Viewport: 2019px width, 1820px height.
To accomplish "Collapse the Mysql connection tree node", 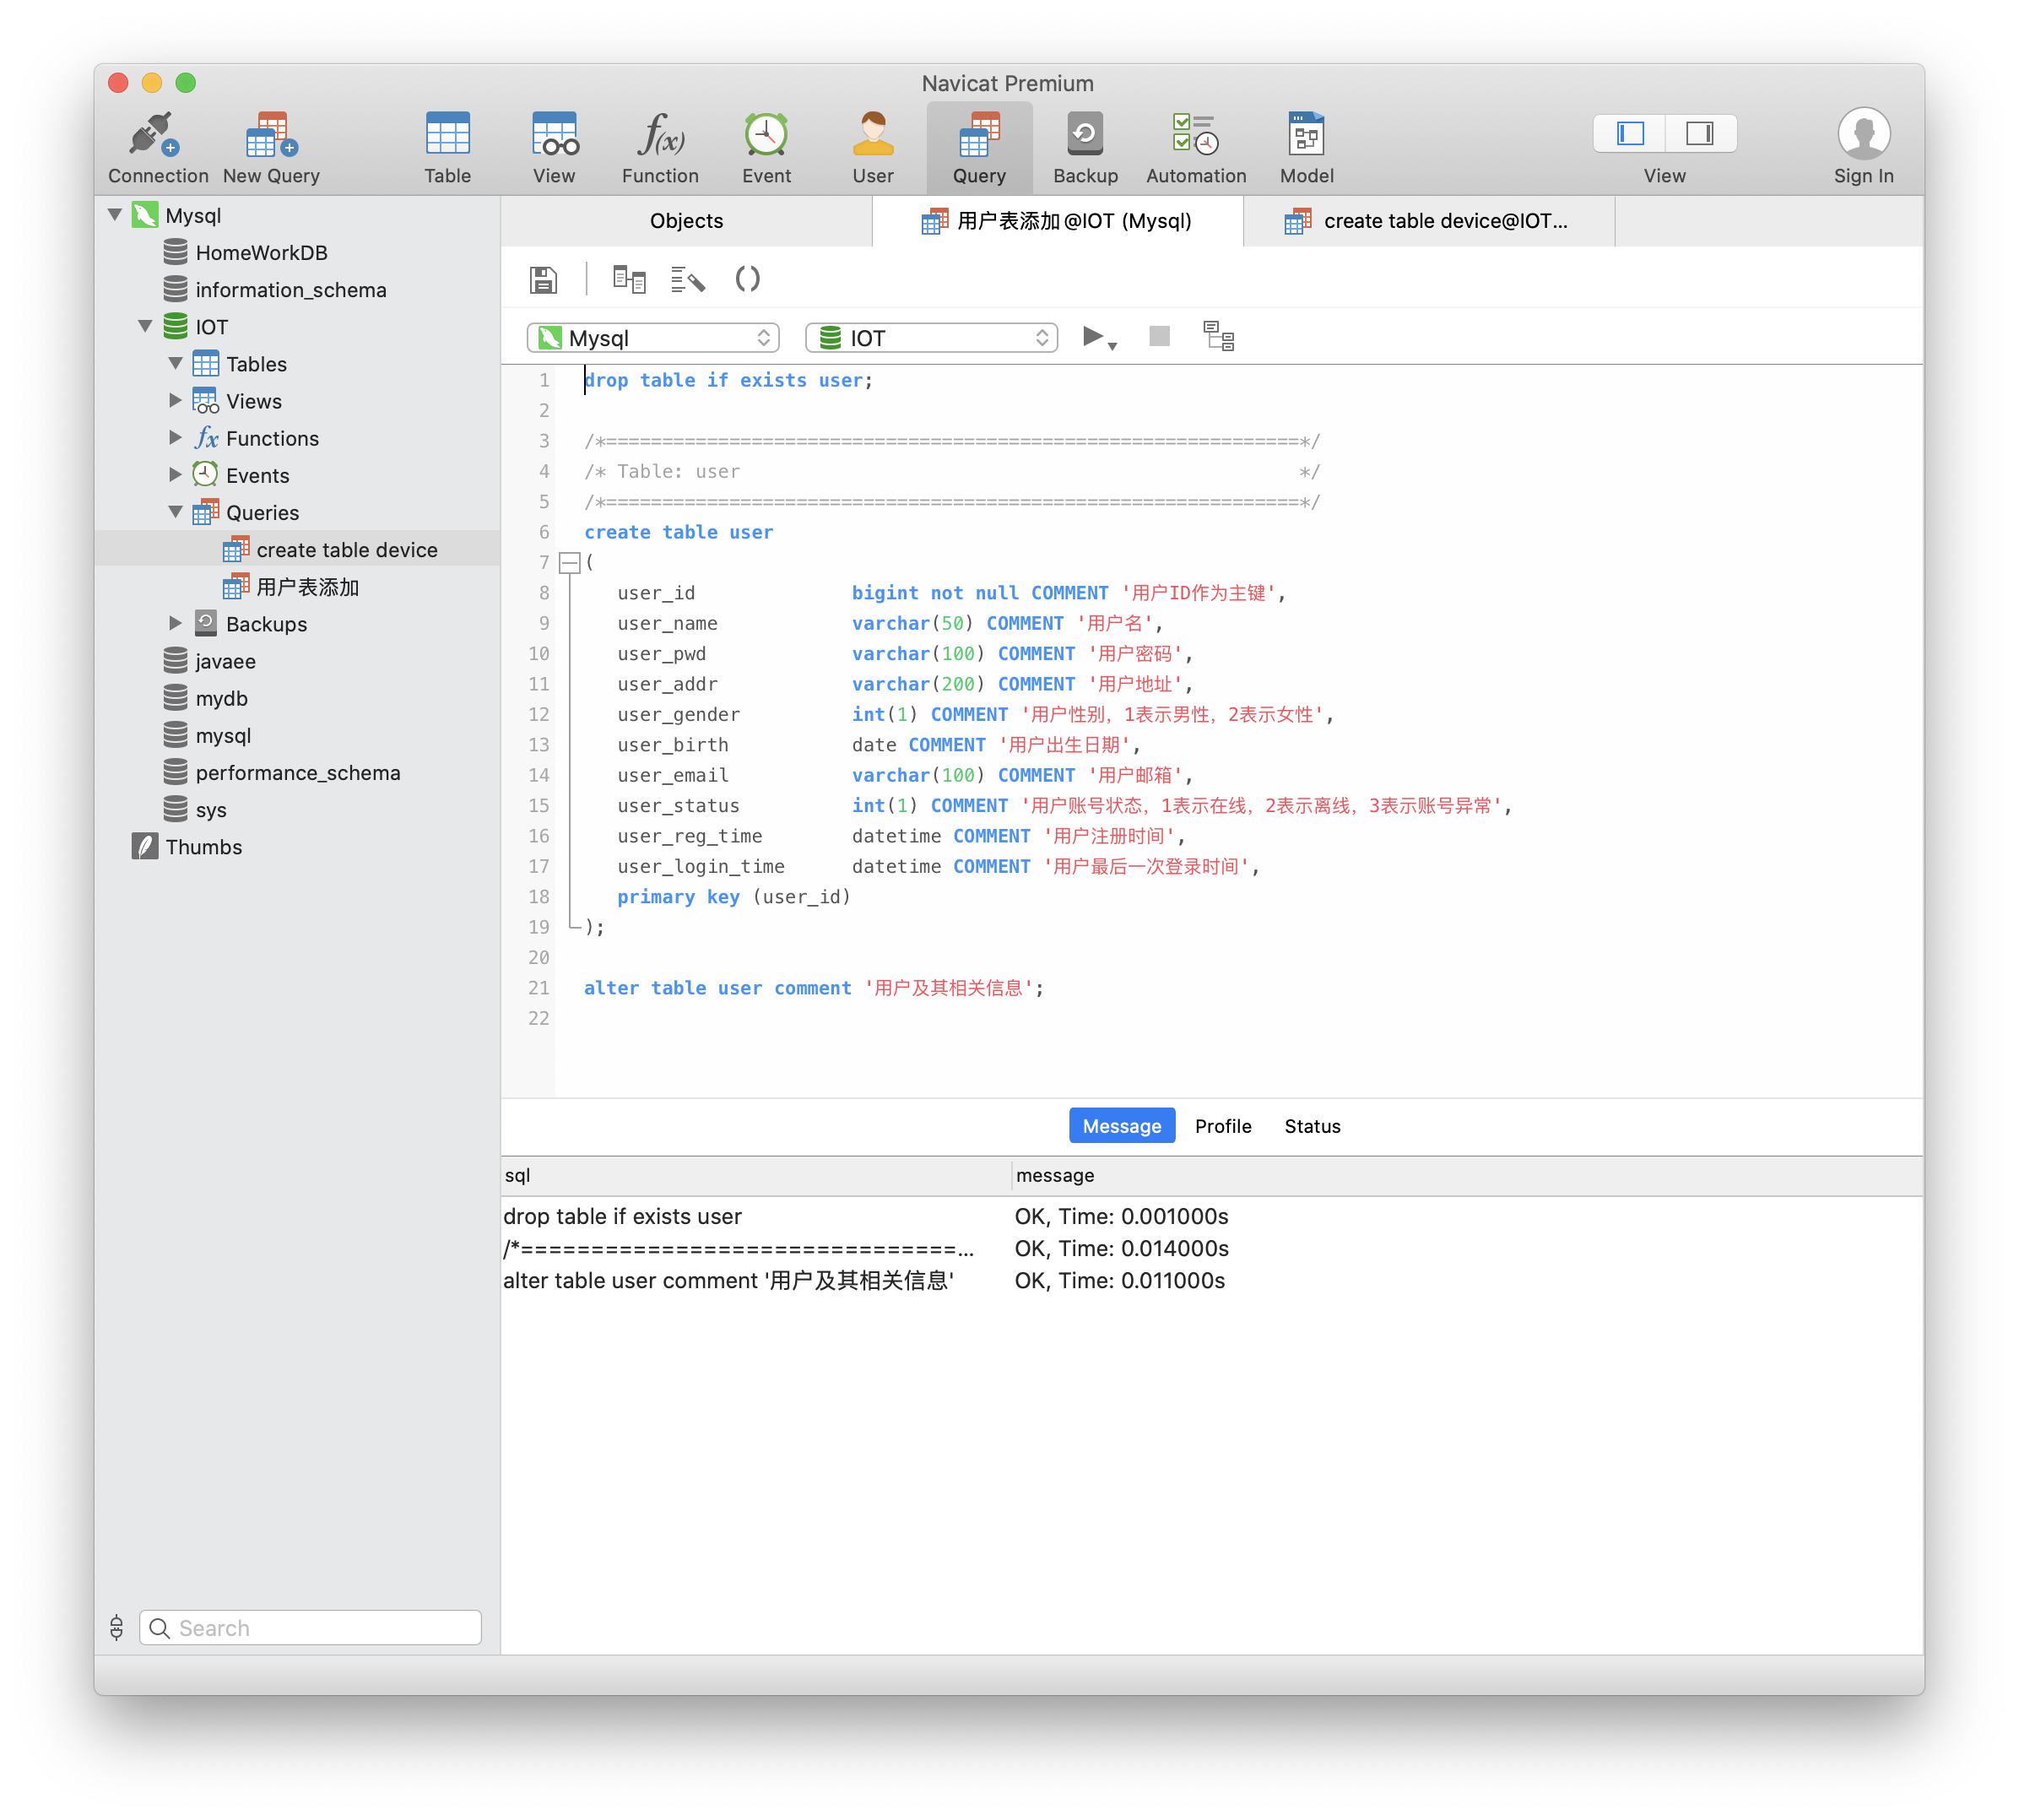I will point(115,215).
